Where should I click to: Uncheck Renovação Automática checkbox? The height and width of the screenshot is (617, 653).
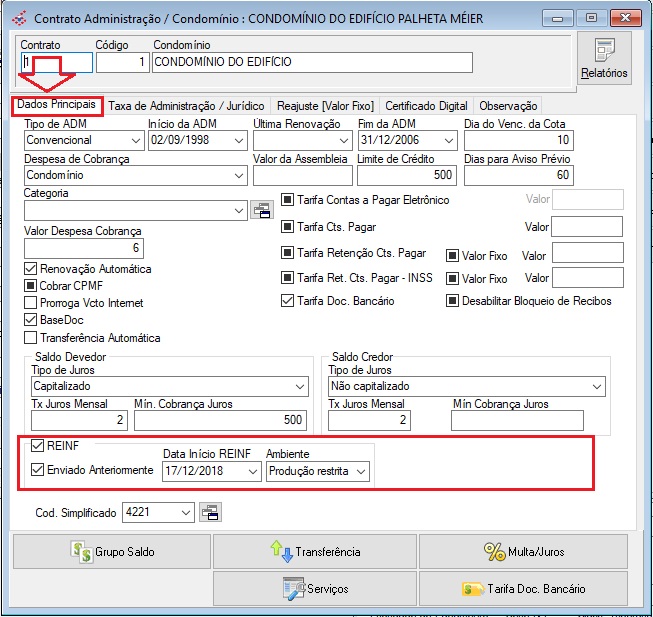31,269
